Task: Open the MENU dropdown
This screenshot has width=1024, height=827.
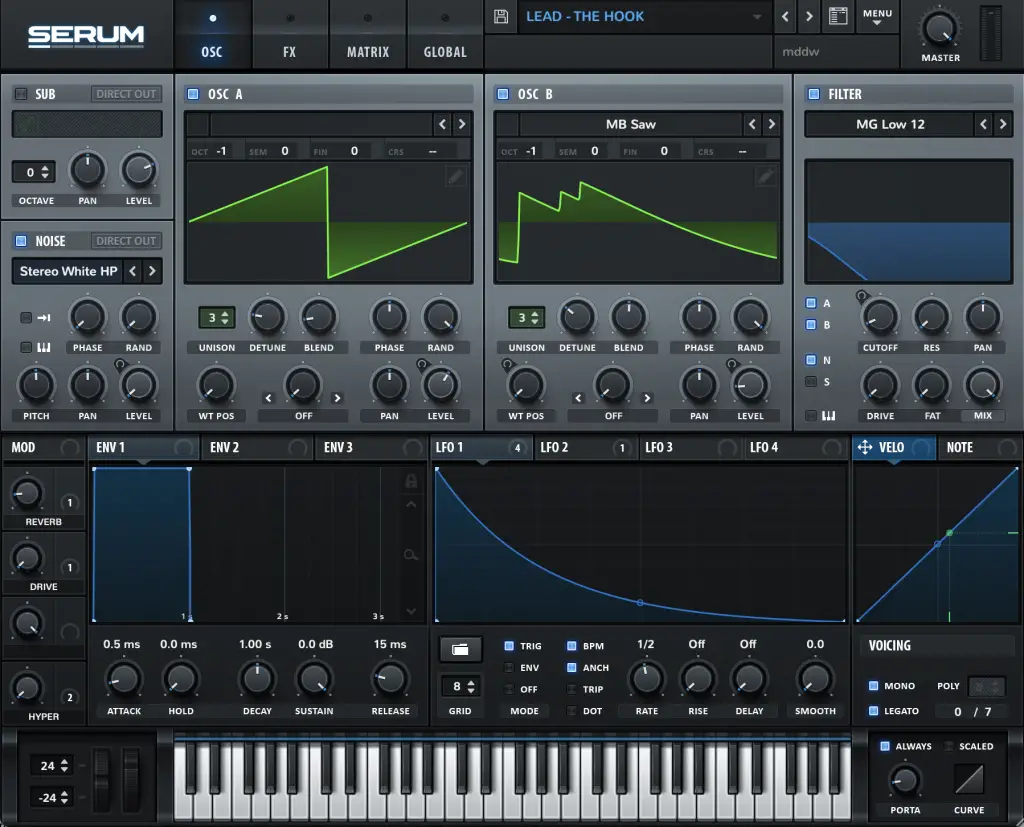Action: coord(877,16)
